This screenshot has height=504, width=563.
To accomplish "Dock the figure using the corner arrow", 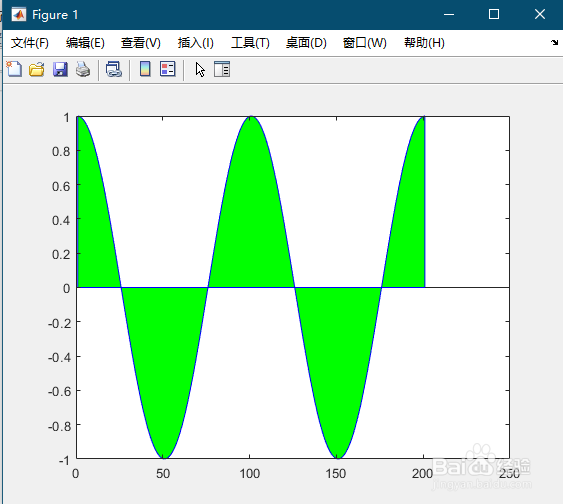I will [554, 42].
